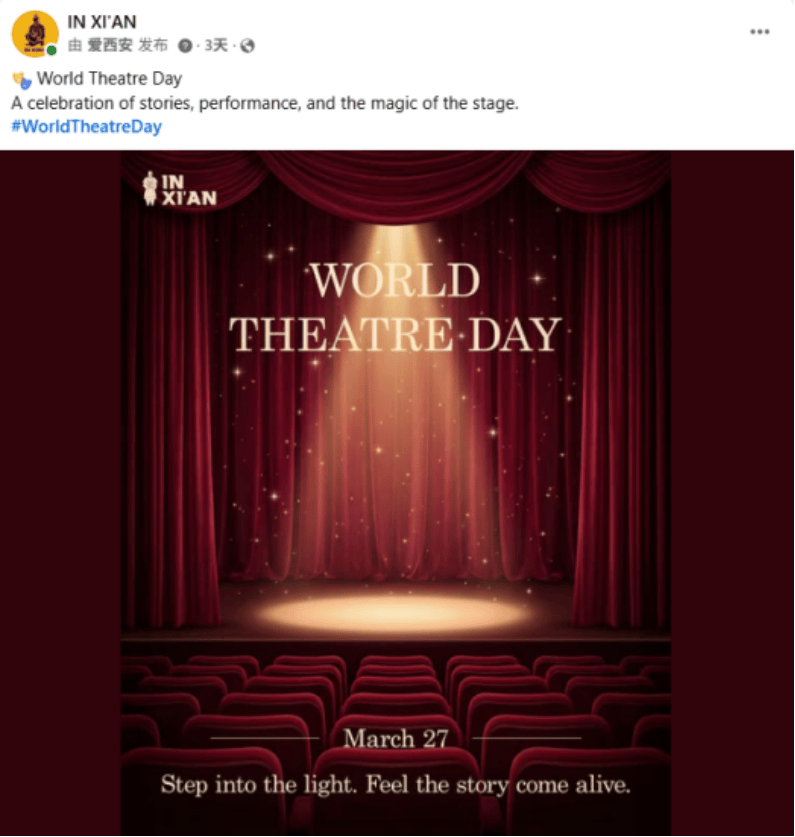Open the IN XI'AN profile avatar
The image size is (795, 837).
tap(34, 33)
